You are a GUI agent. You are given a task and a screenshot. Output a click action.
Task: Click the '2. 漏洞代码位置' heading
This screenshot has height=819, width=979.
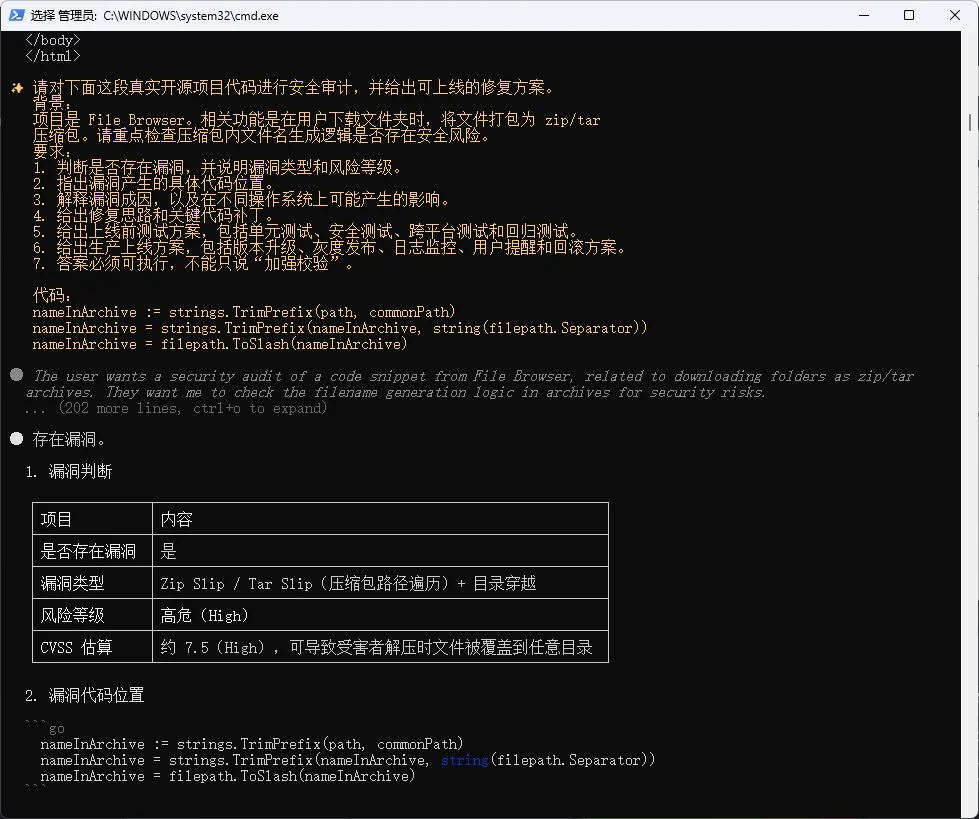pos(85,695)
